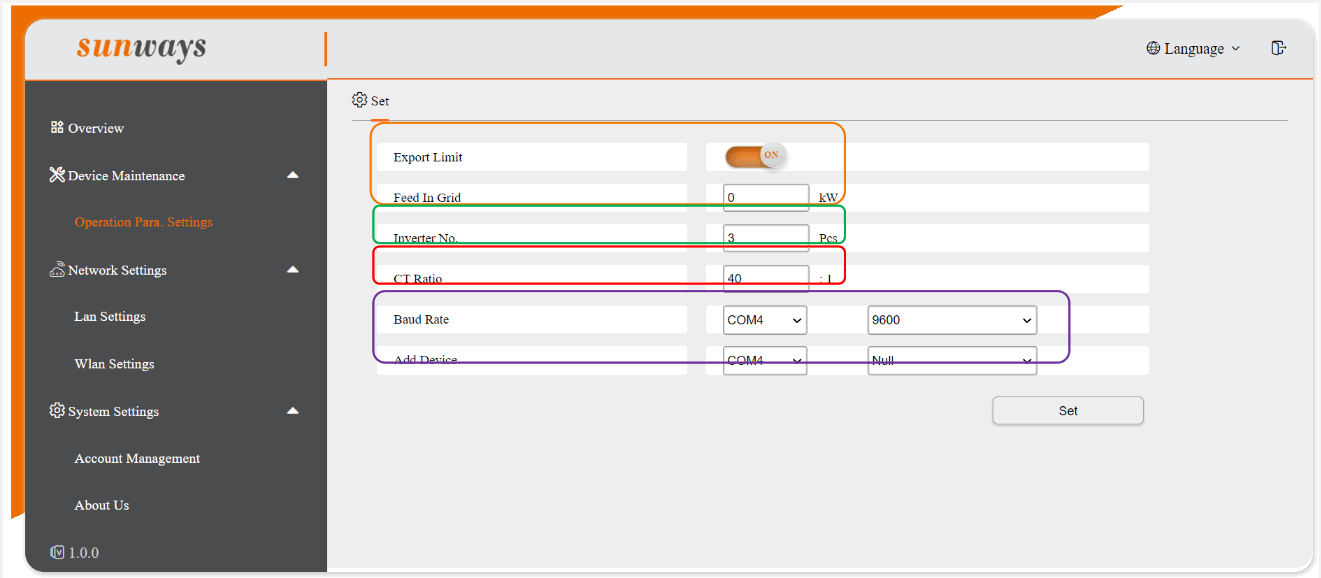Viewport: 1321px width, 578px height.
Task: Click the Overview grid icon in sidebar
Action: pos(57,128)
